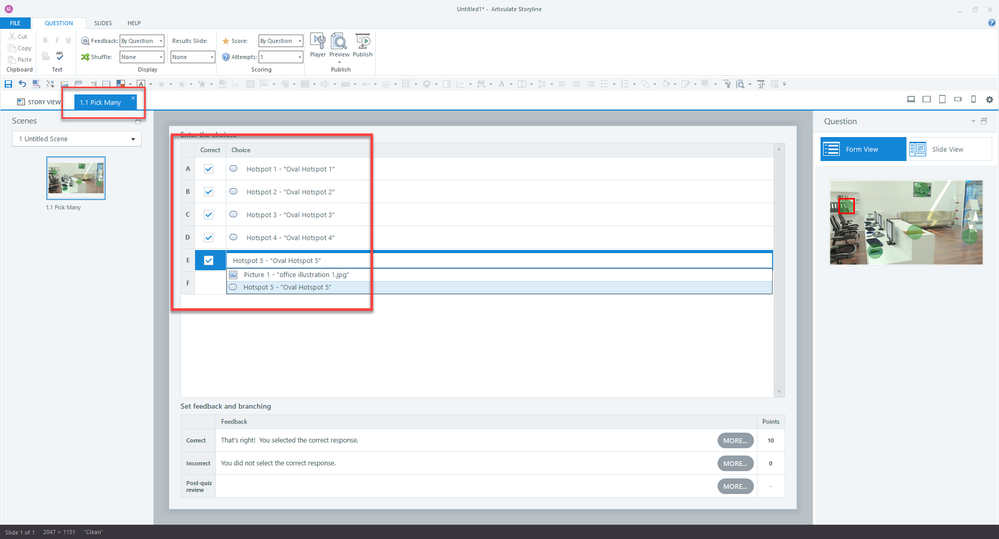Click MORE button for Correct feedback
999x539 pixels.
tap(735, 440)
